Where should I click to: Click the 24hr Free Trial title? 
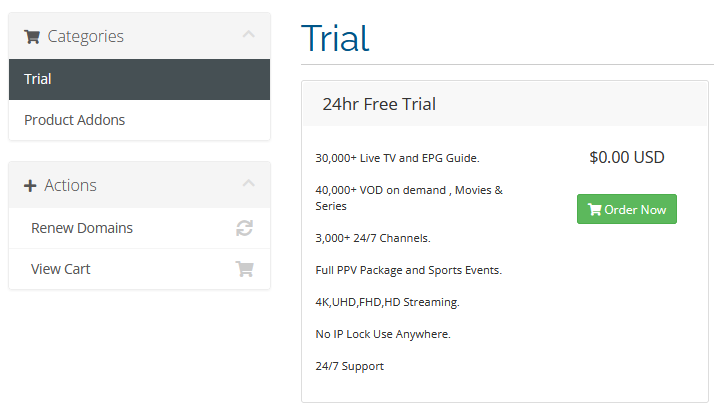(379, 104)
